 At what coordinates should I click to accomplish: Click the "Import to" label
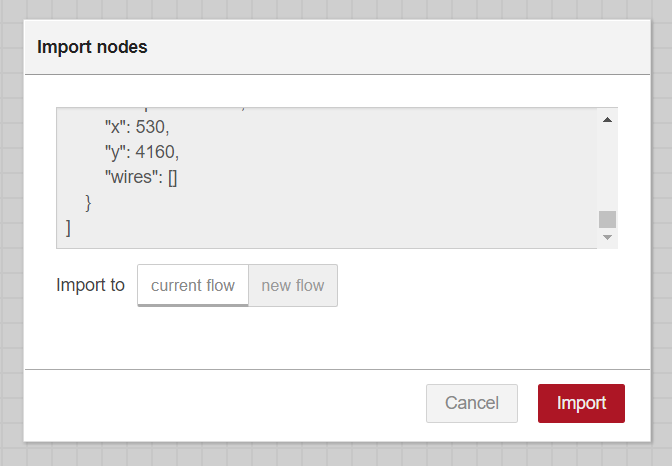tap(90, 285)
